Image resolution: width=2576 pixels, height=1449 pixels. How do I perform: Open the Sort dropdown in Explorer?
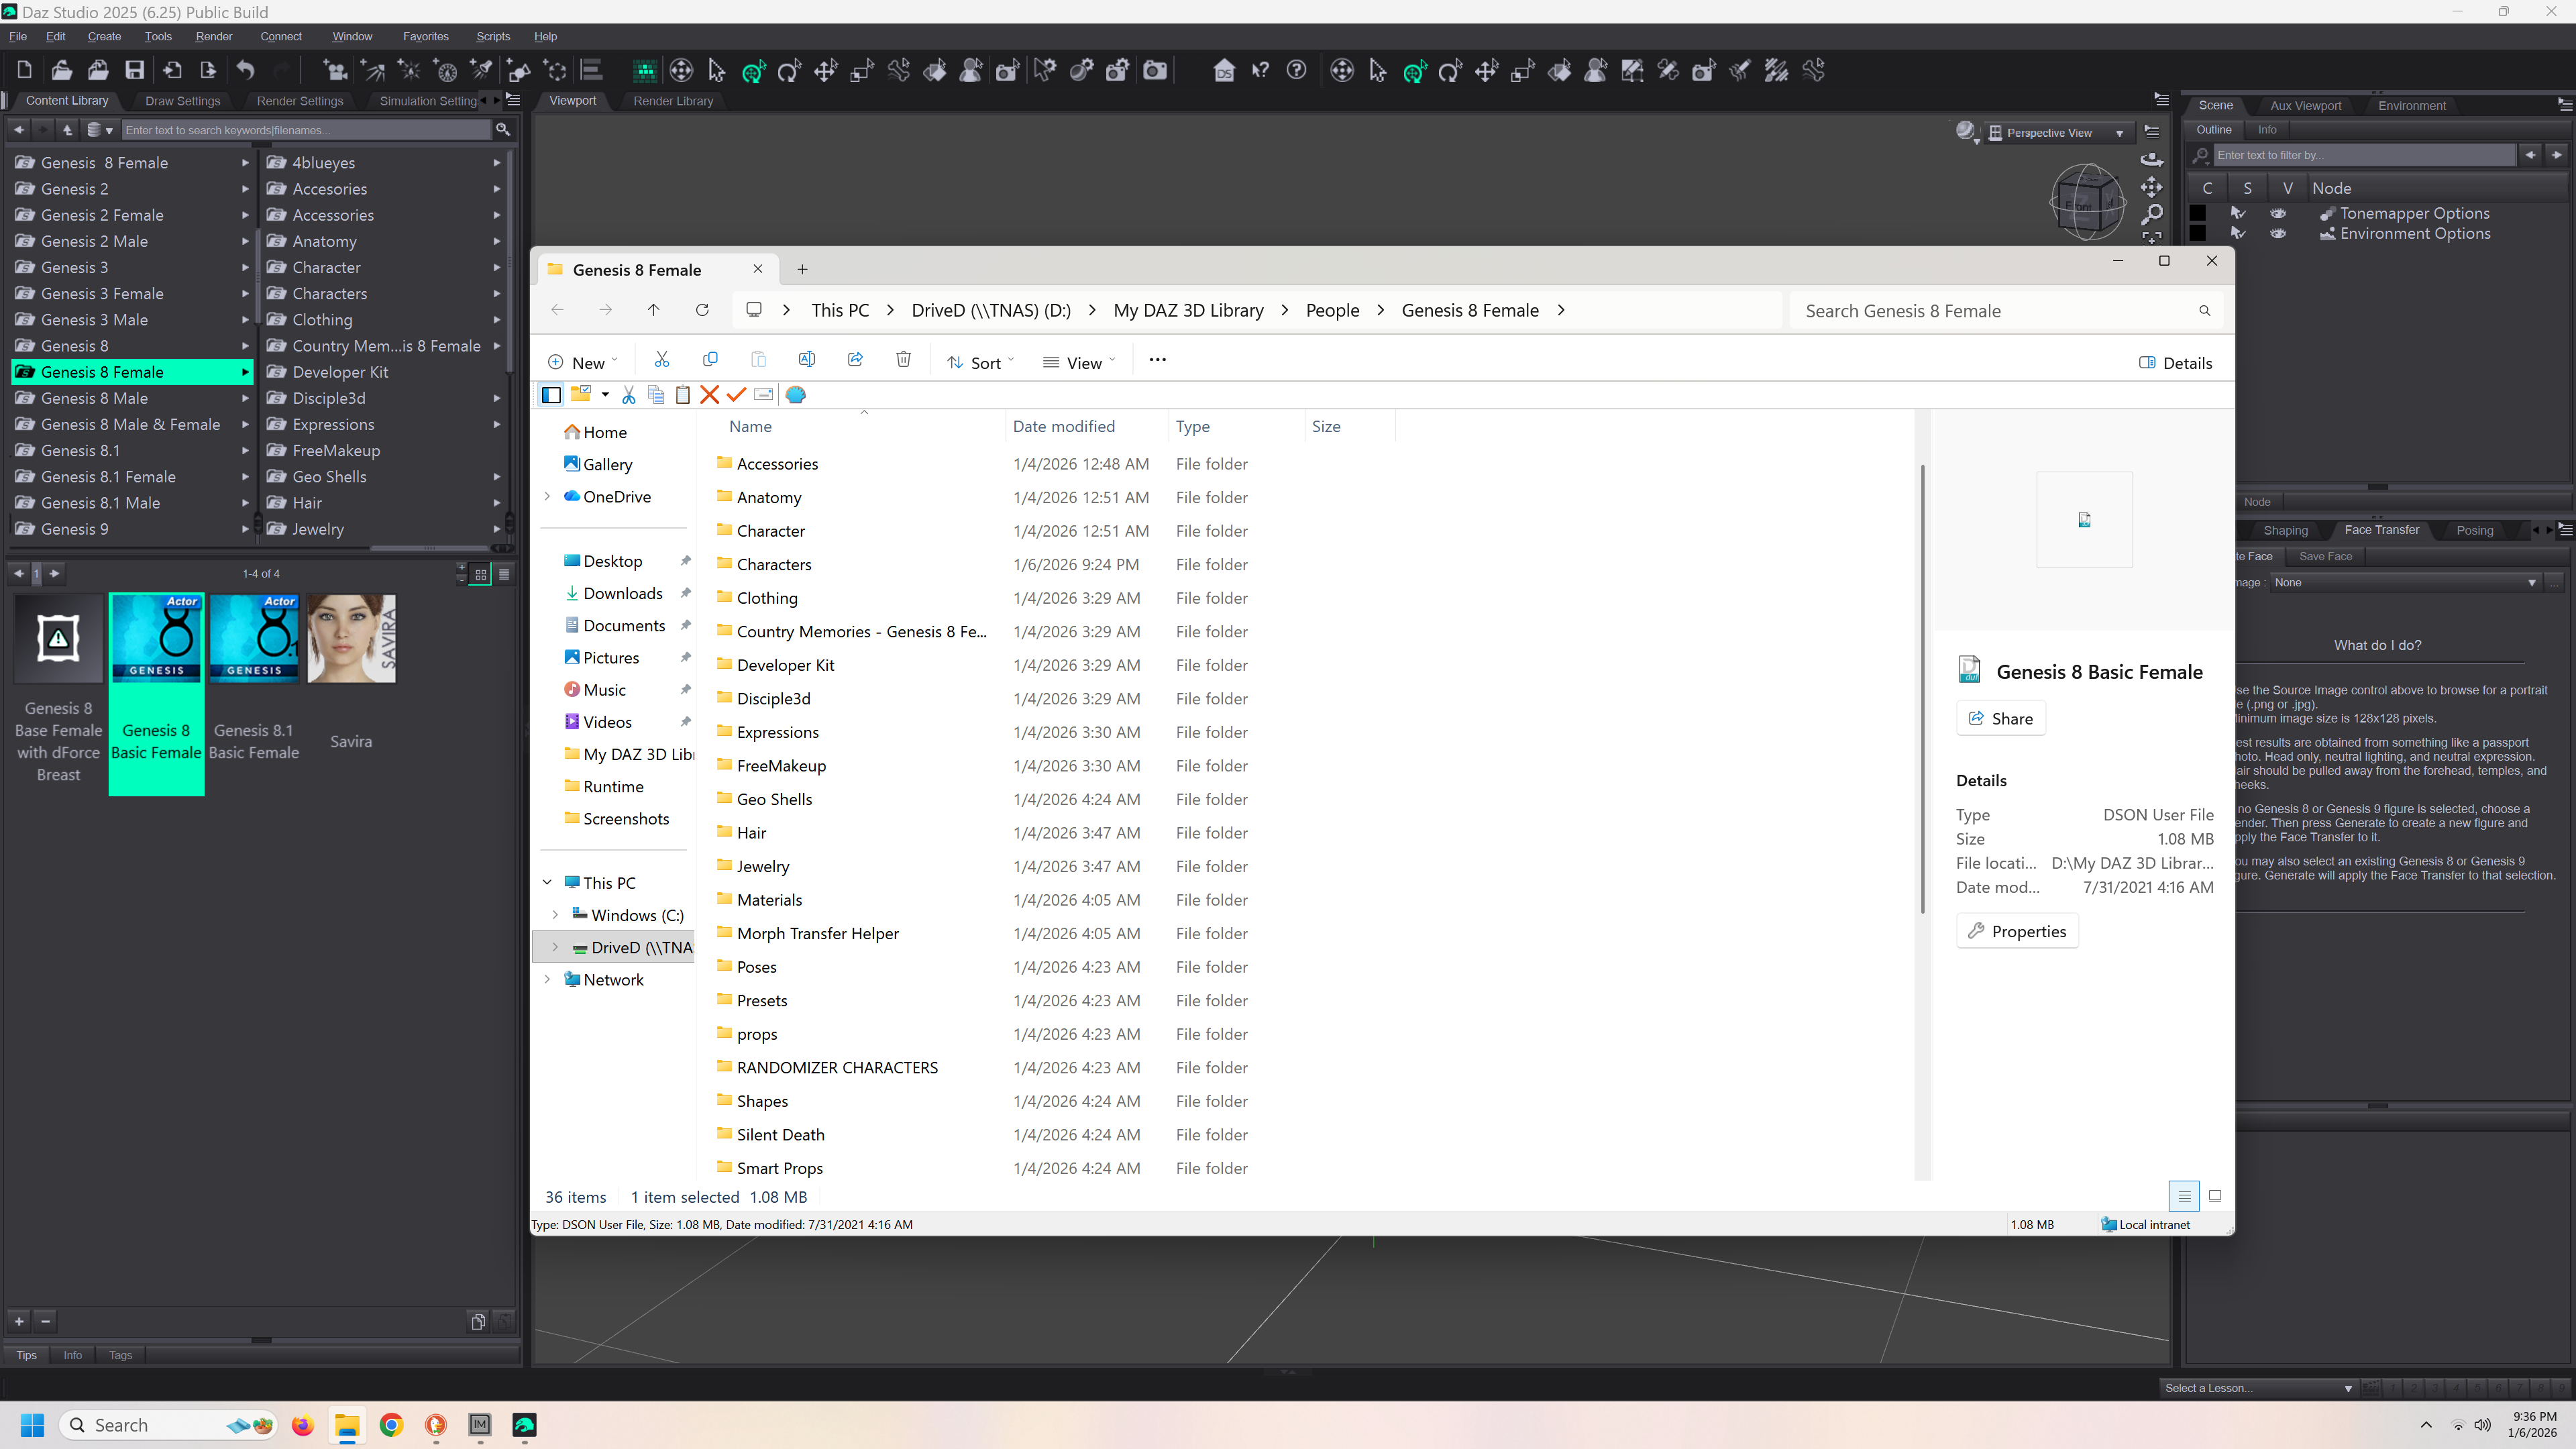pyautogui.click(x=981, y=363)
